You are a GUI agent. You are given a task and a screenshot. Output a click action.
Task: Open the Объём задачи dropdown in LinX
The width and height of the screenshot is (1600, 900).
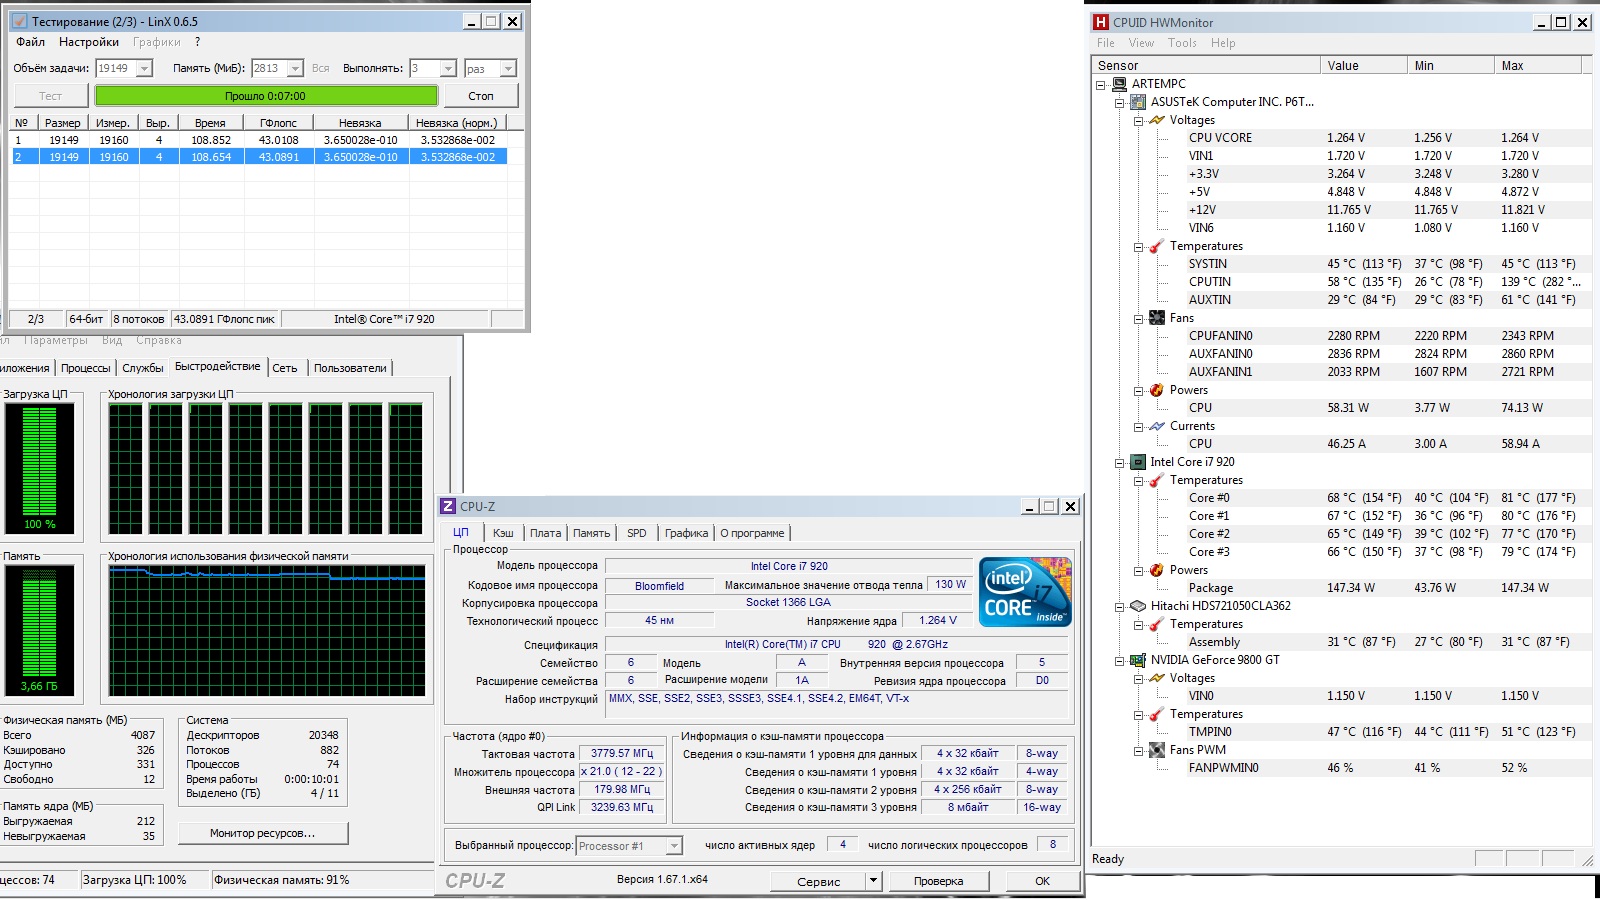[x=144, y=68]
